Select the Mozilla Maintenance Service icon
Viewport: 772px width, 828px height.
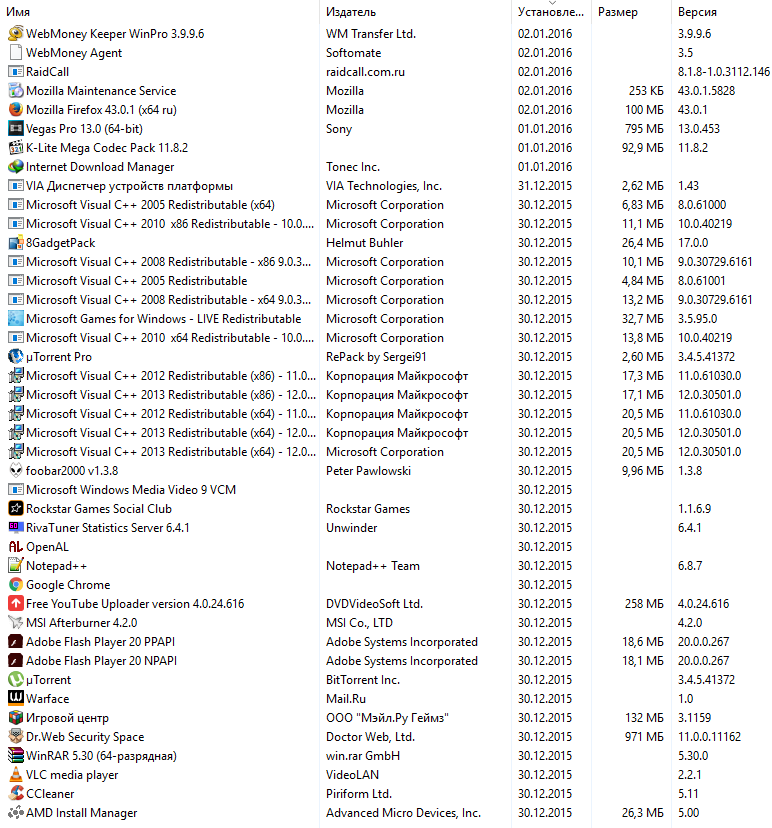16,90
